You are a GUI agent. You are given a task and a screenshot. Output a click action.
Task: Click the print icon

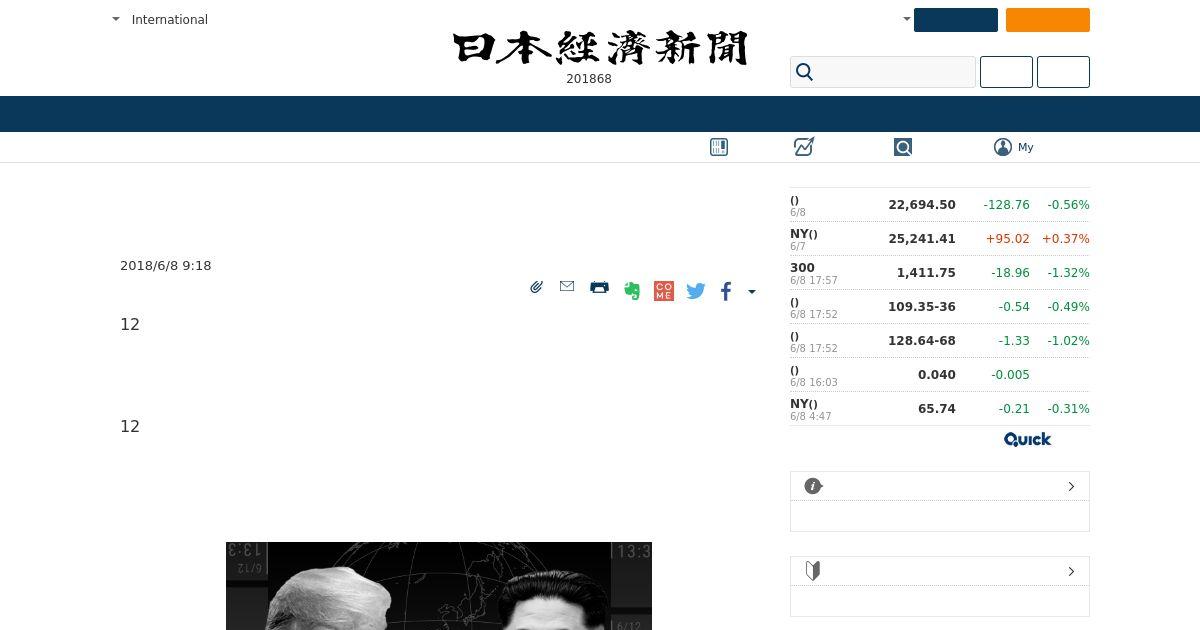coord(599,287)
